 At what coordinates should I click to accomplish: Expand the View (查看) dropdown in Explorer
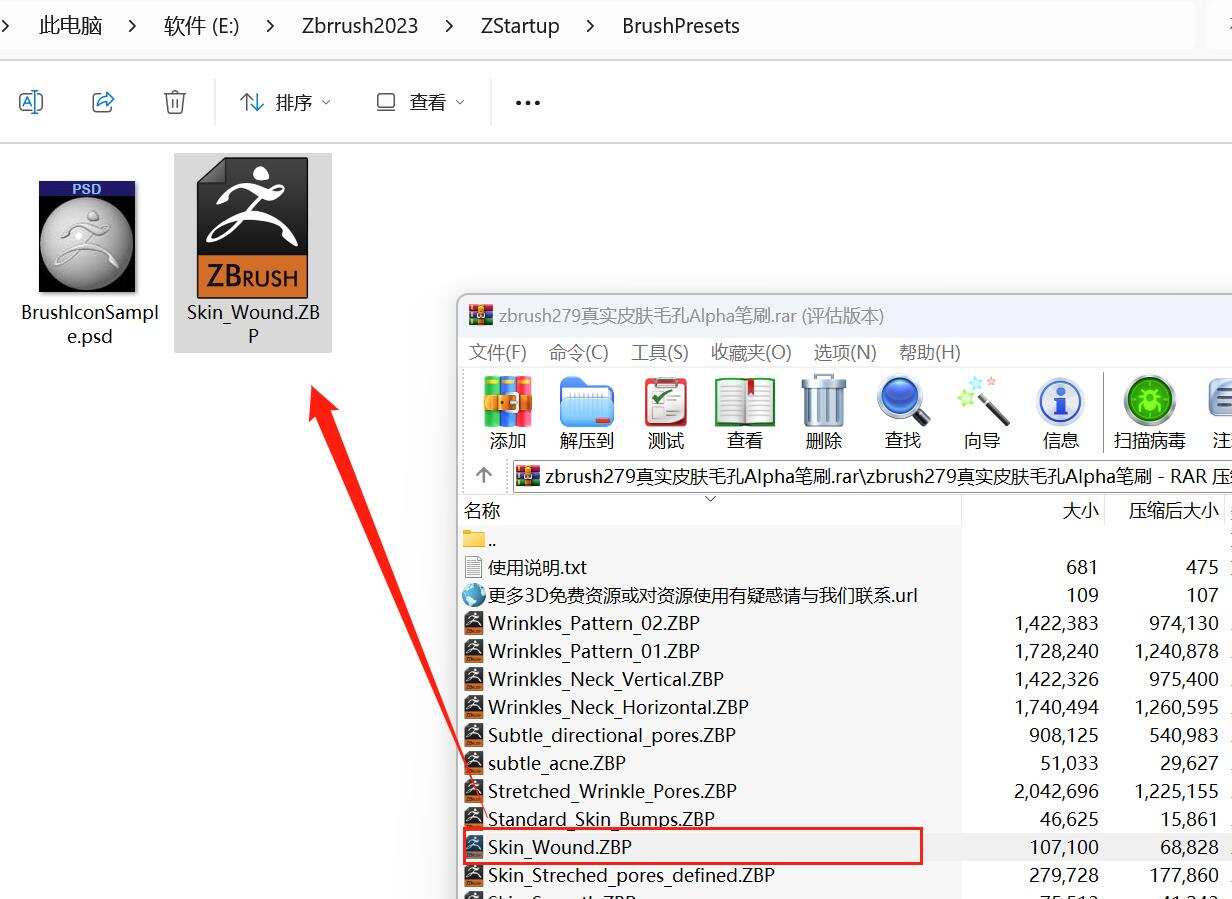[420, 102]
